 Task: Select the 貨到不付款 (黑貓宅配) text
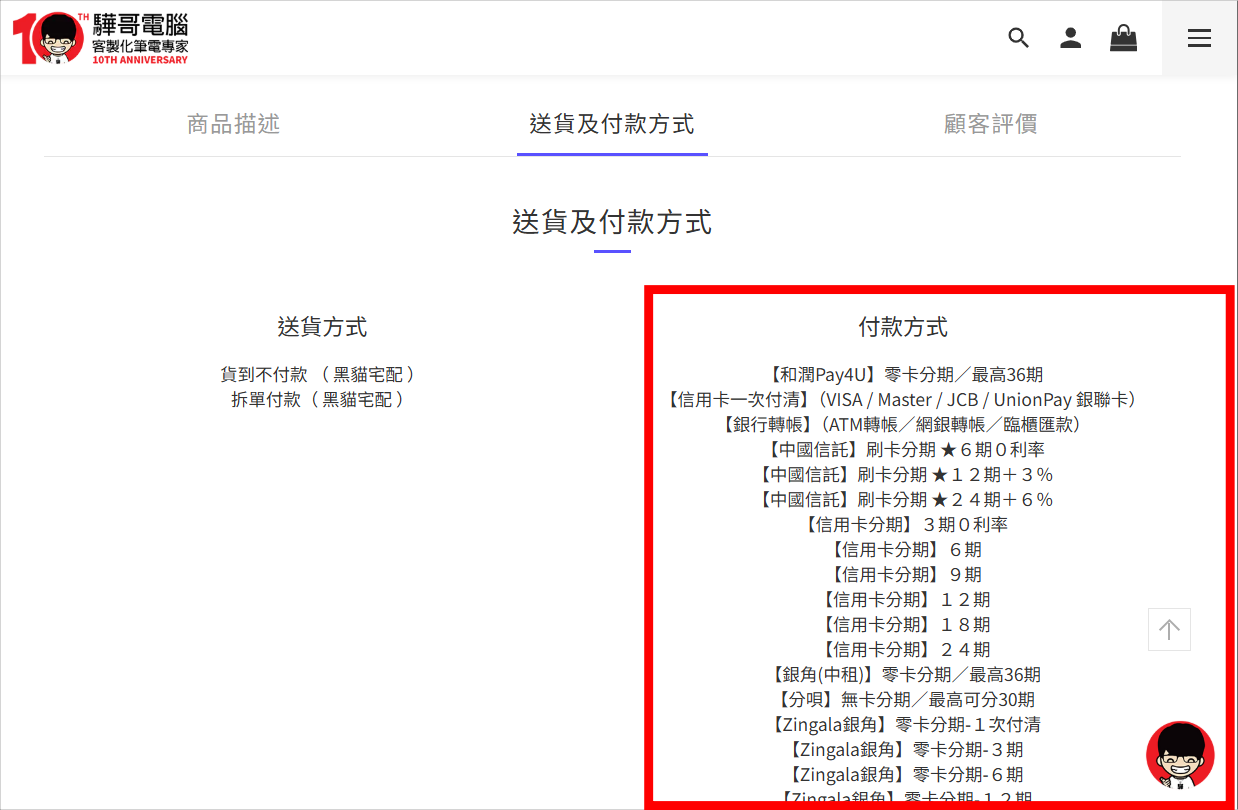(x=318, y=375)
